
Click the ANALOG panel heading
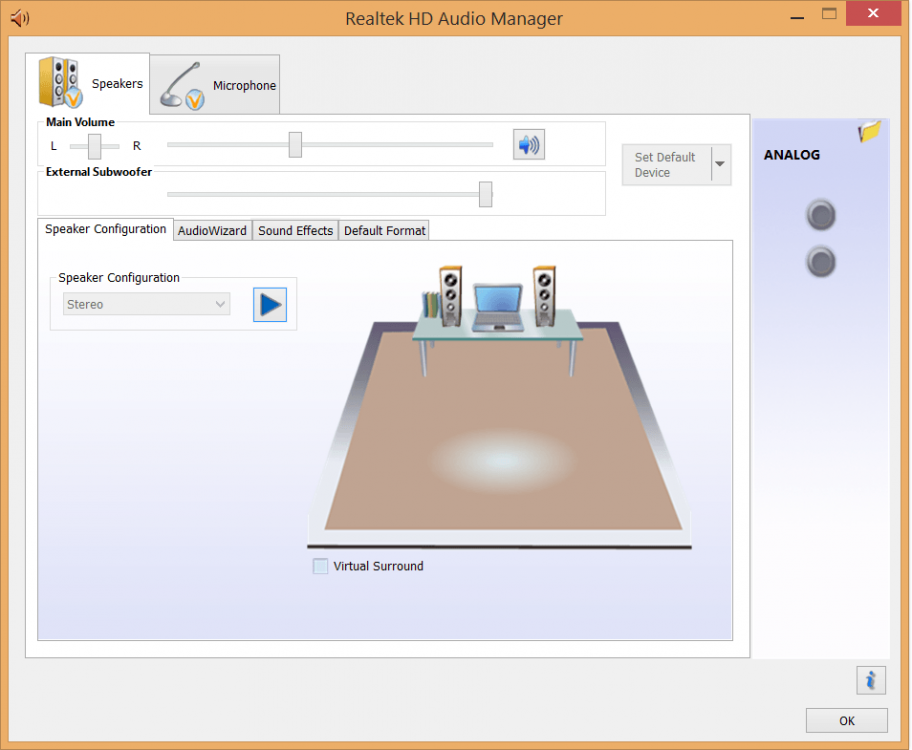coord(792,155)
